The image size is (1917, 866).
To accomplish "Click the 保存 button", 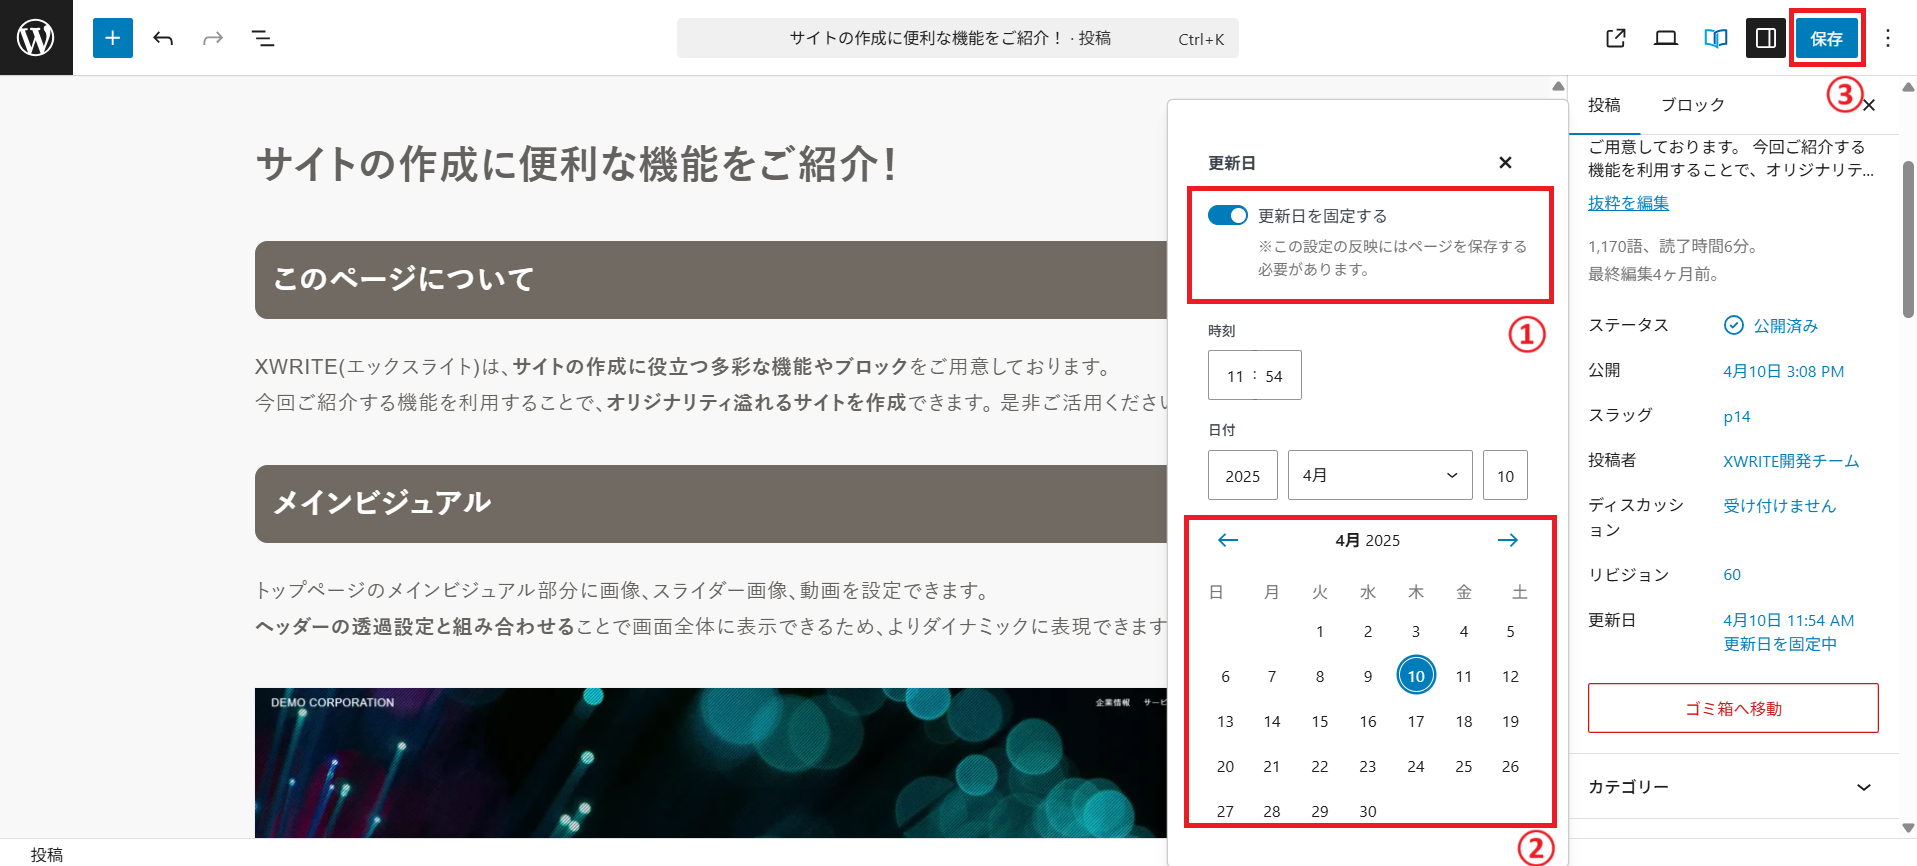I will tap(1826, 38).
